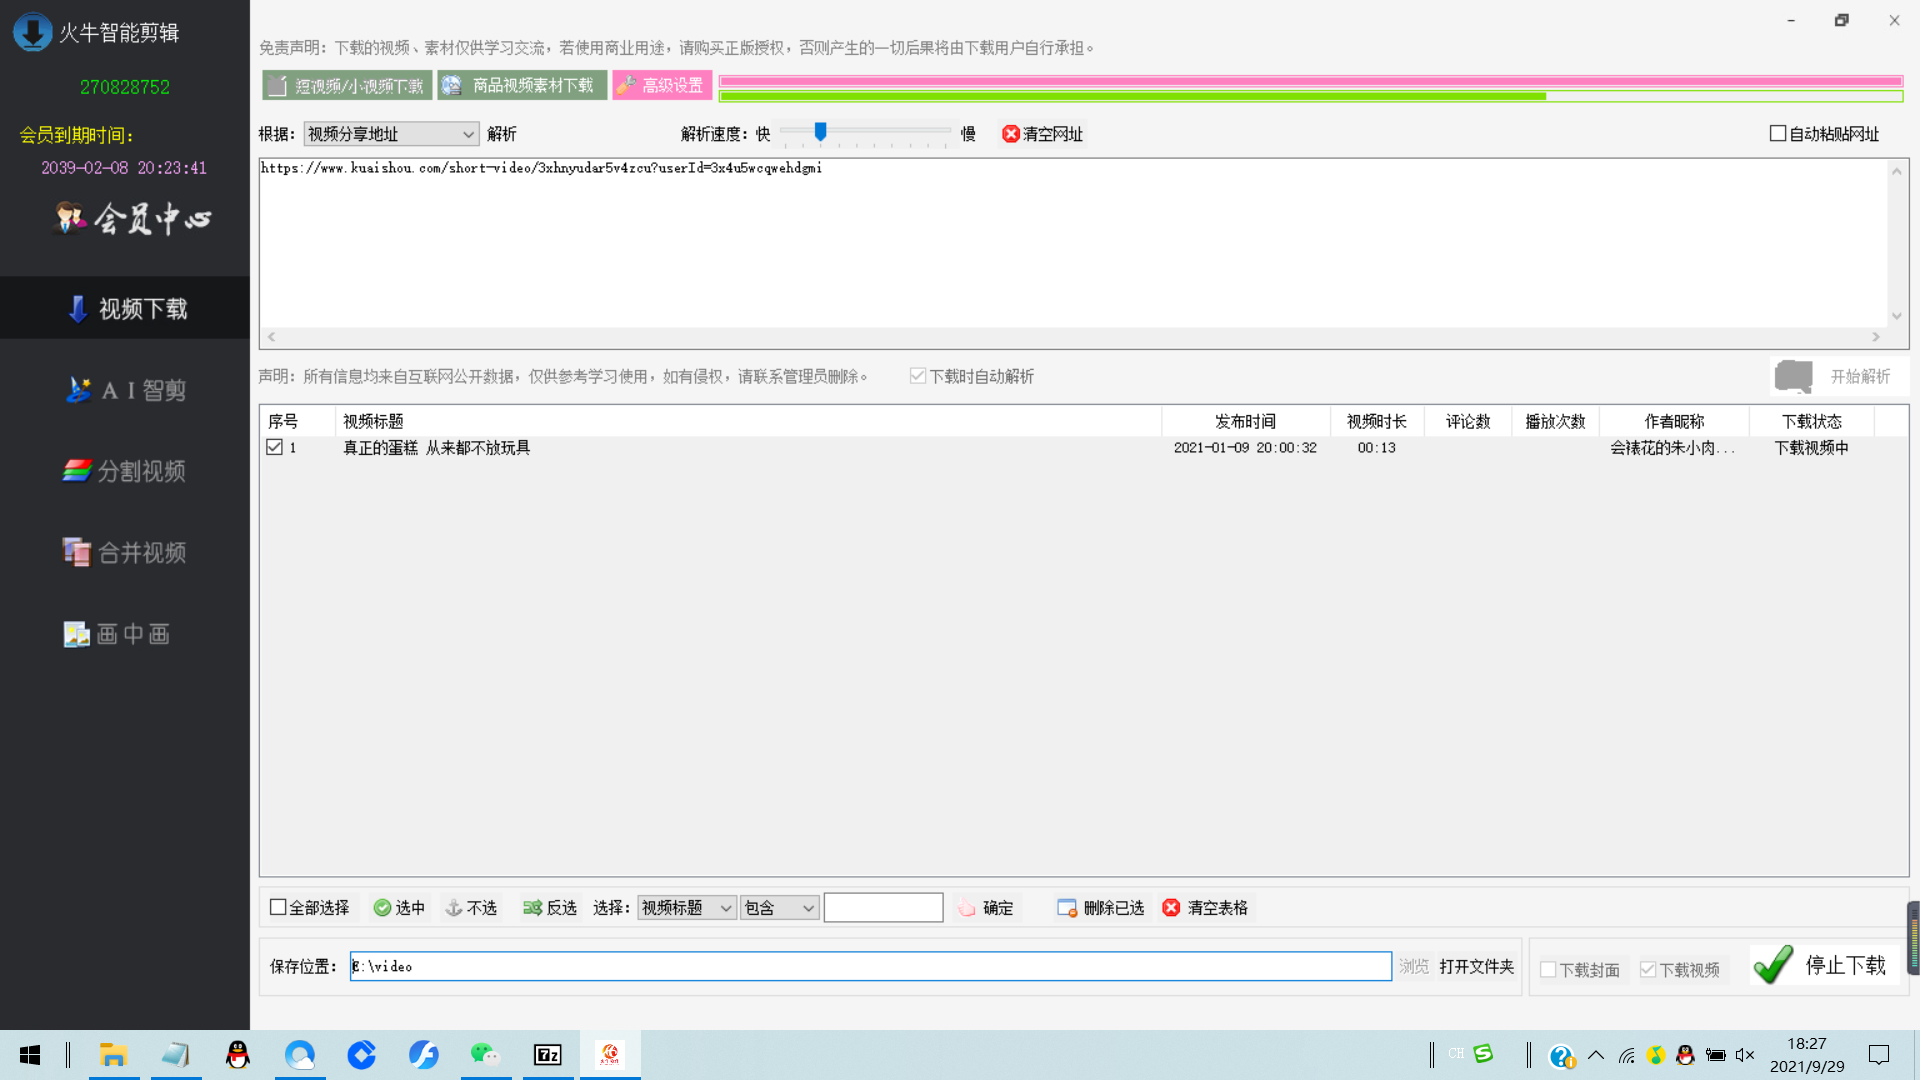Open the 分割视频 section
The height and width of the screenshot is (1080, 1920).
(x=125, y=471)
